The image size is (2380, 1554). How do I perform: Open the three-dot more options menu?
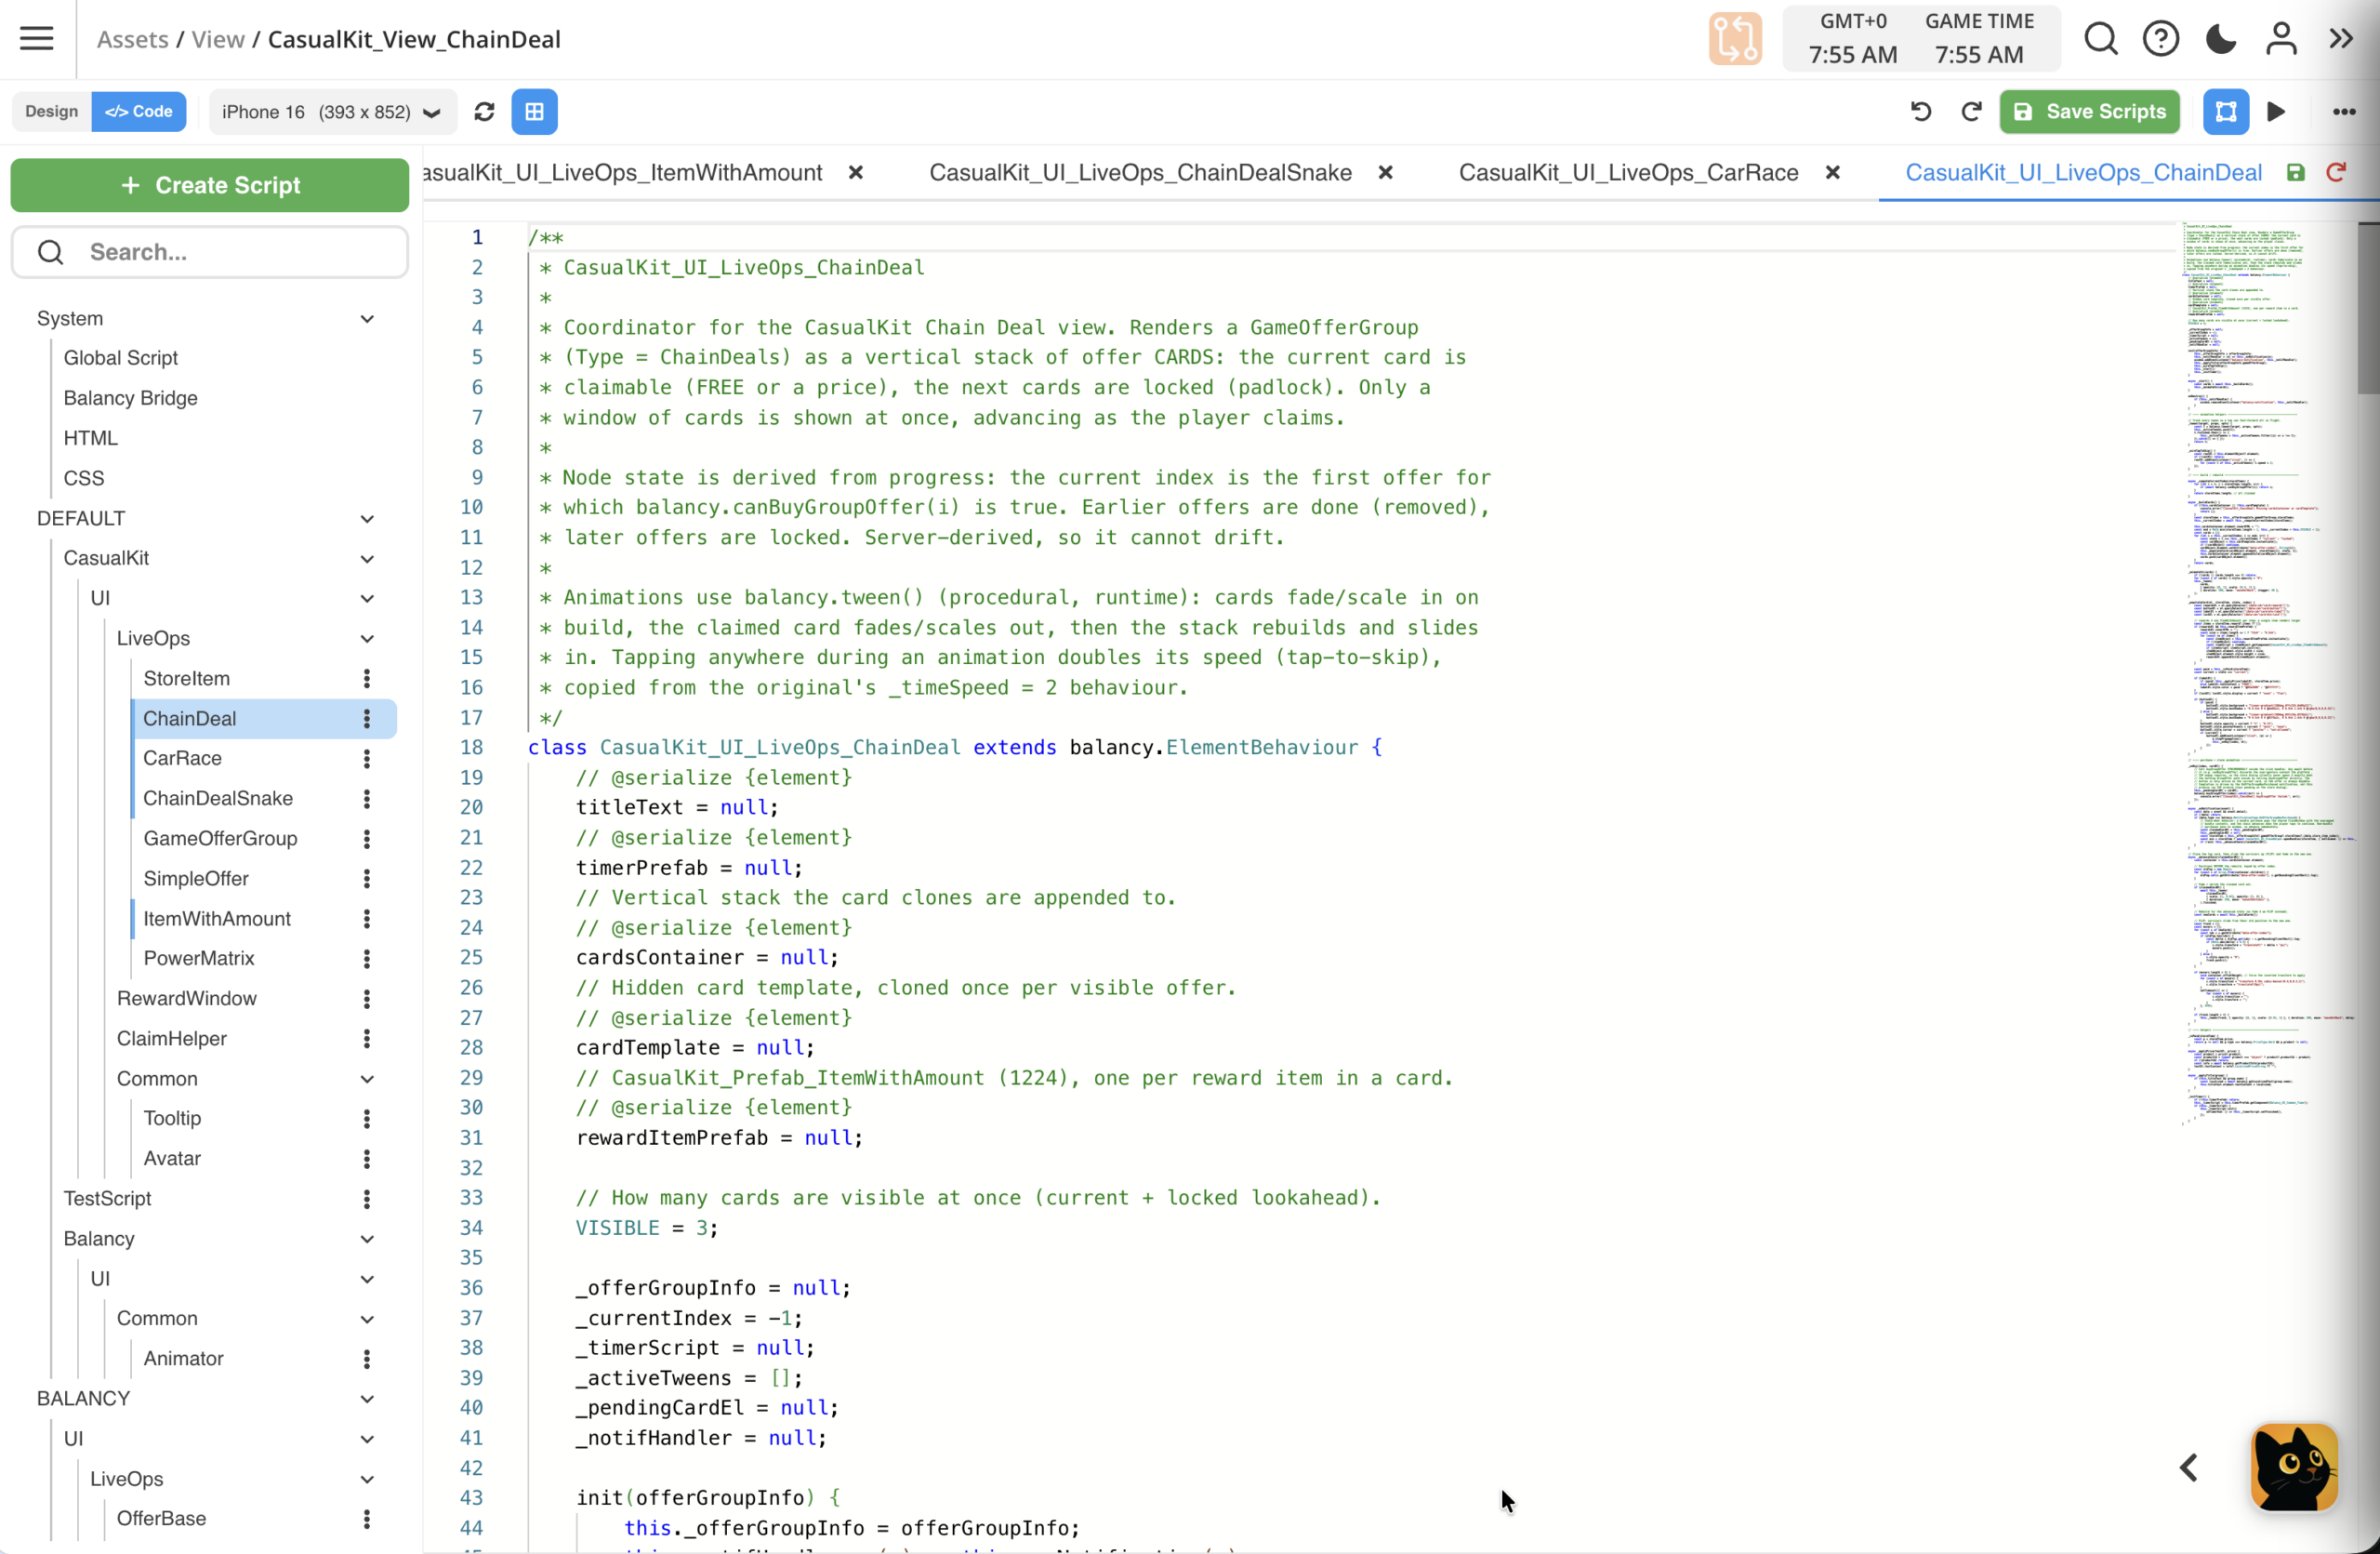coord(2344,111)
